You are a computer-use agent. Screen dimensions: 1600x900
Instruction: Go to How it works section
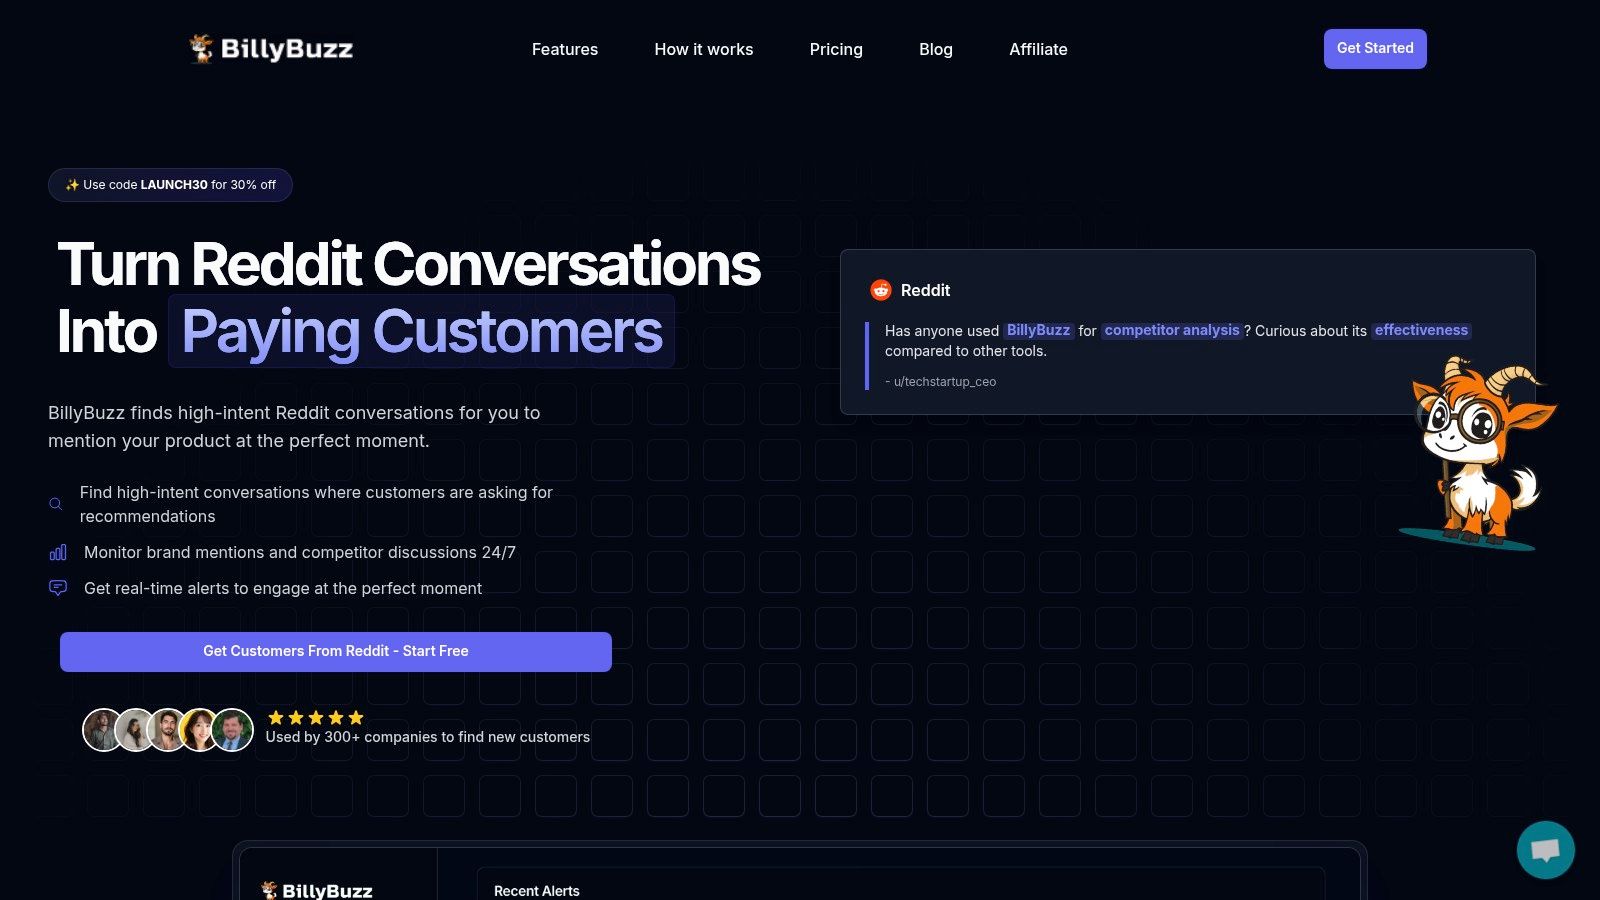(x=704, y=49)
